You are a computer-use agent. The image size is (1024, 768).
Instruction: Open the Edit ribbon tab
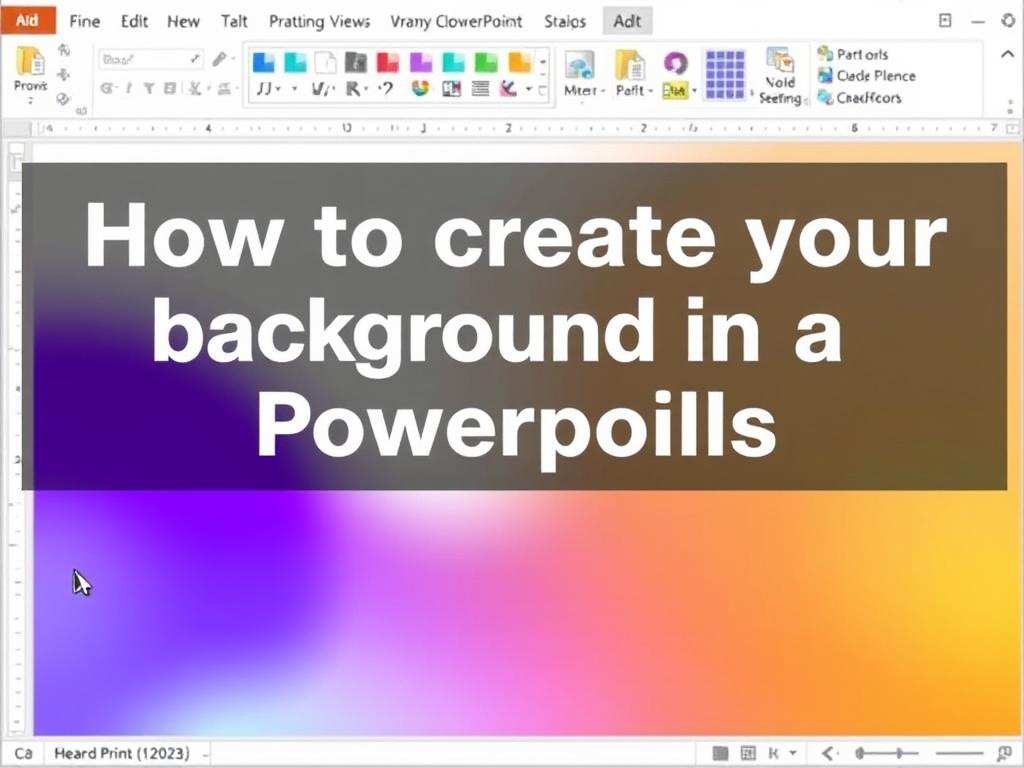point(134,22)
